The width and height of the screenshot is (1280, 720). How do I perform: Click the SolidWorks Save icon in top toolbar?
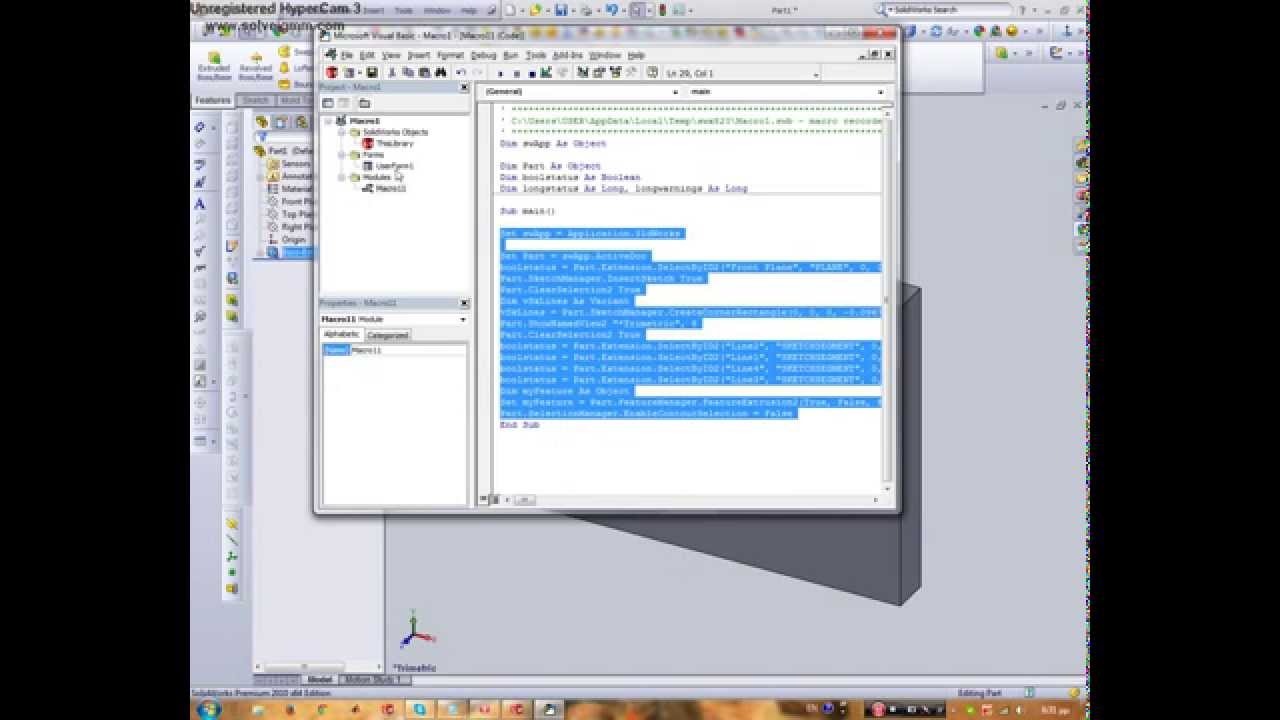tap(562, 10)
